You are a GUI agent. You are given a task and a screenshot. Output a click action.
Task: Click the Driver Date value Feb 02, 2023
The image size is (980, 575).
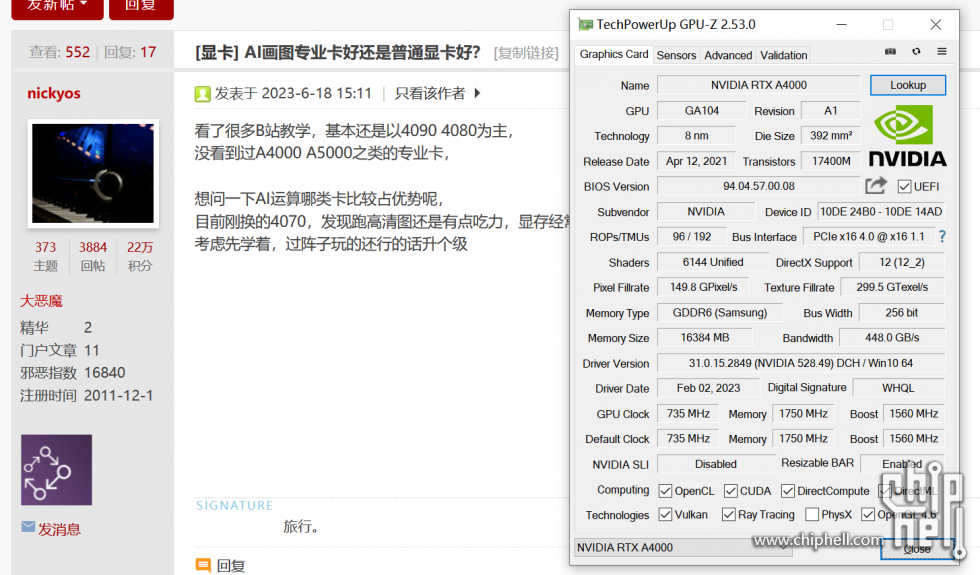click(x=708, y=388)
